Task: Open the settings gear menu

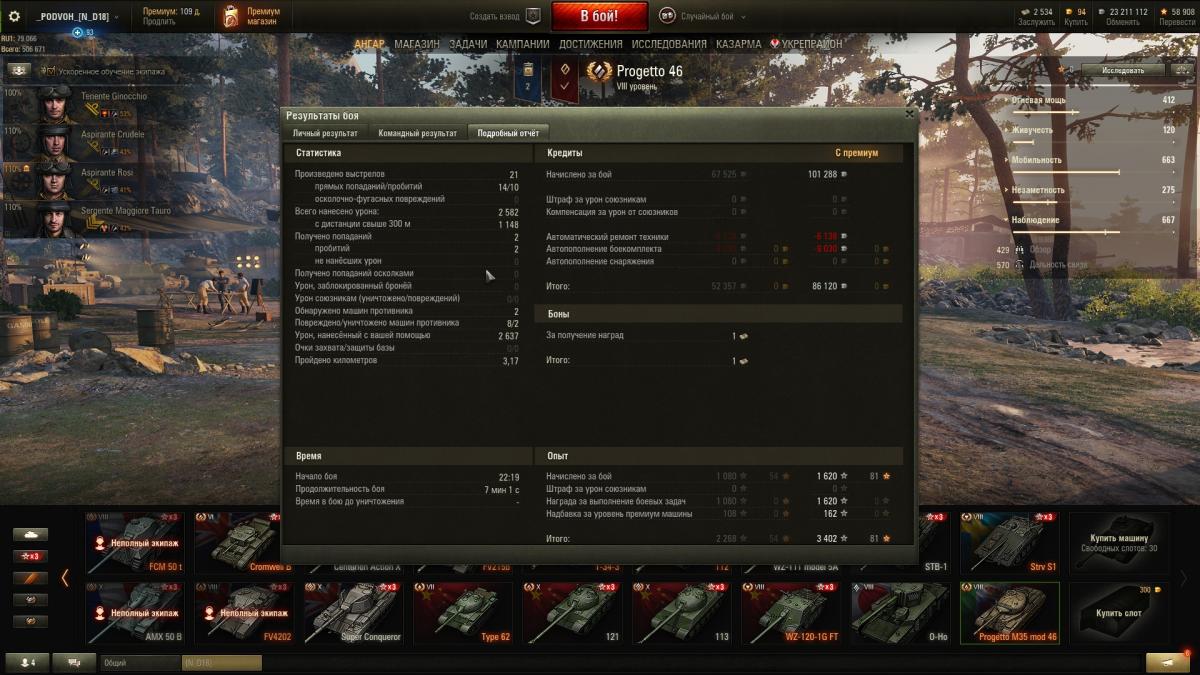Action: click(x=14, y=16)
